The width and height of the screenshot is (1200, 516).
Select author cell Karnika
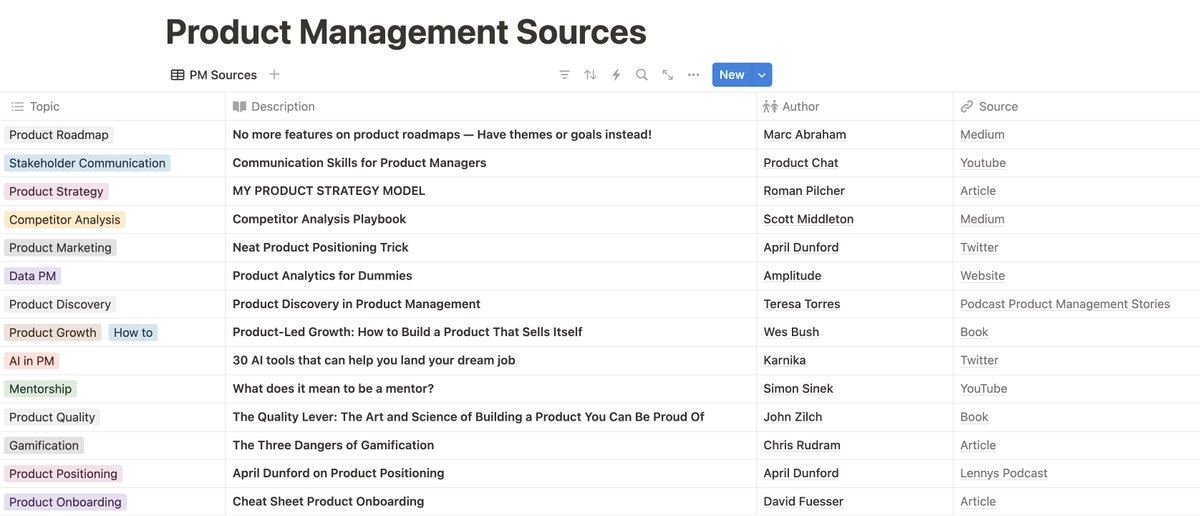point(784,361)
